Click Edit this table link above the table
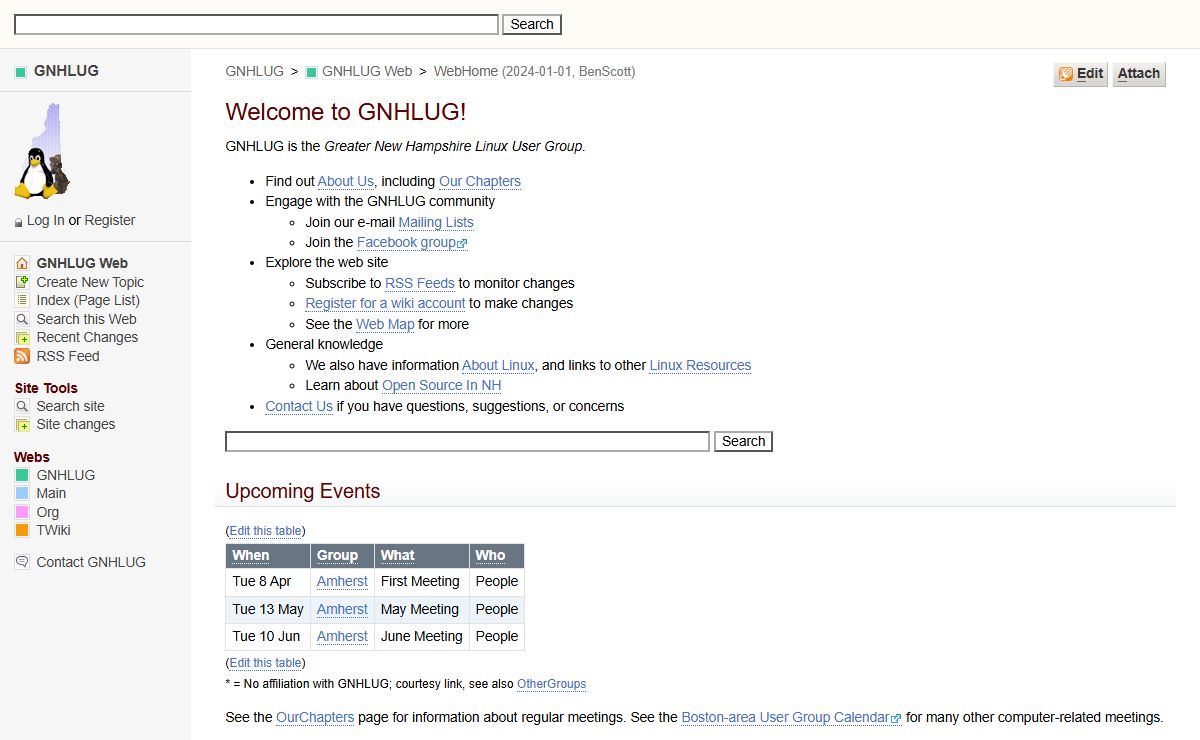This screenshot has height=740, width=1200. click(265, 531)
